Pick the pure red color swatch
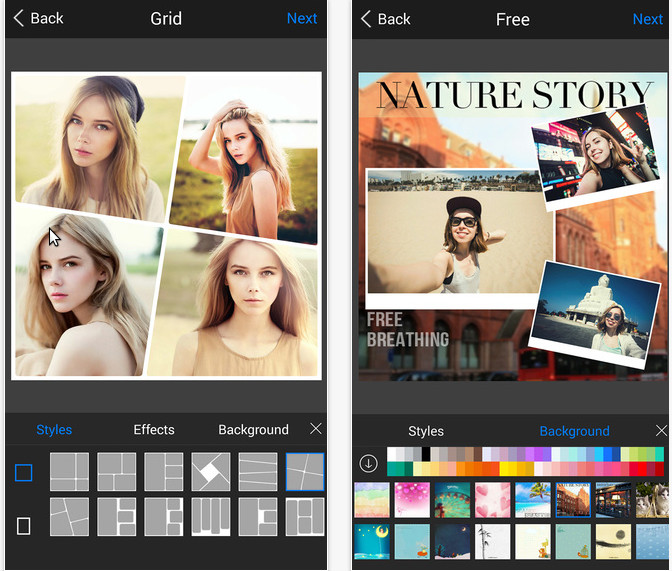672x571 pixels. coord(642,469)
